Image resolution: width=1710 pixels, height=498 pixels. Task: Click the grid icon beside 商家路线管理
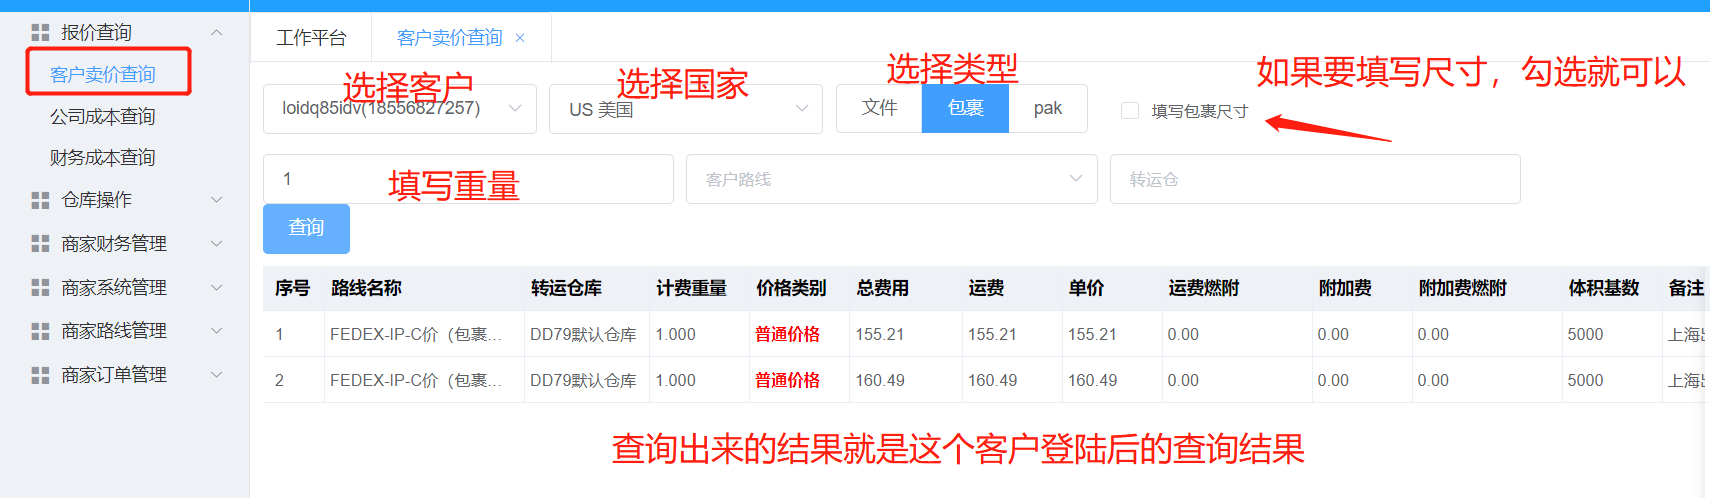[x=40, y=331]
